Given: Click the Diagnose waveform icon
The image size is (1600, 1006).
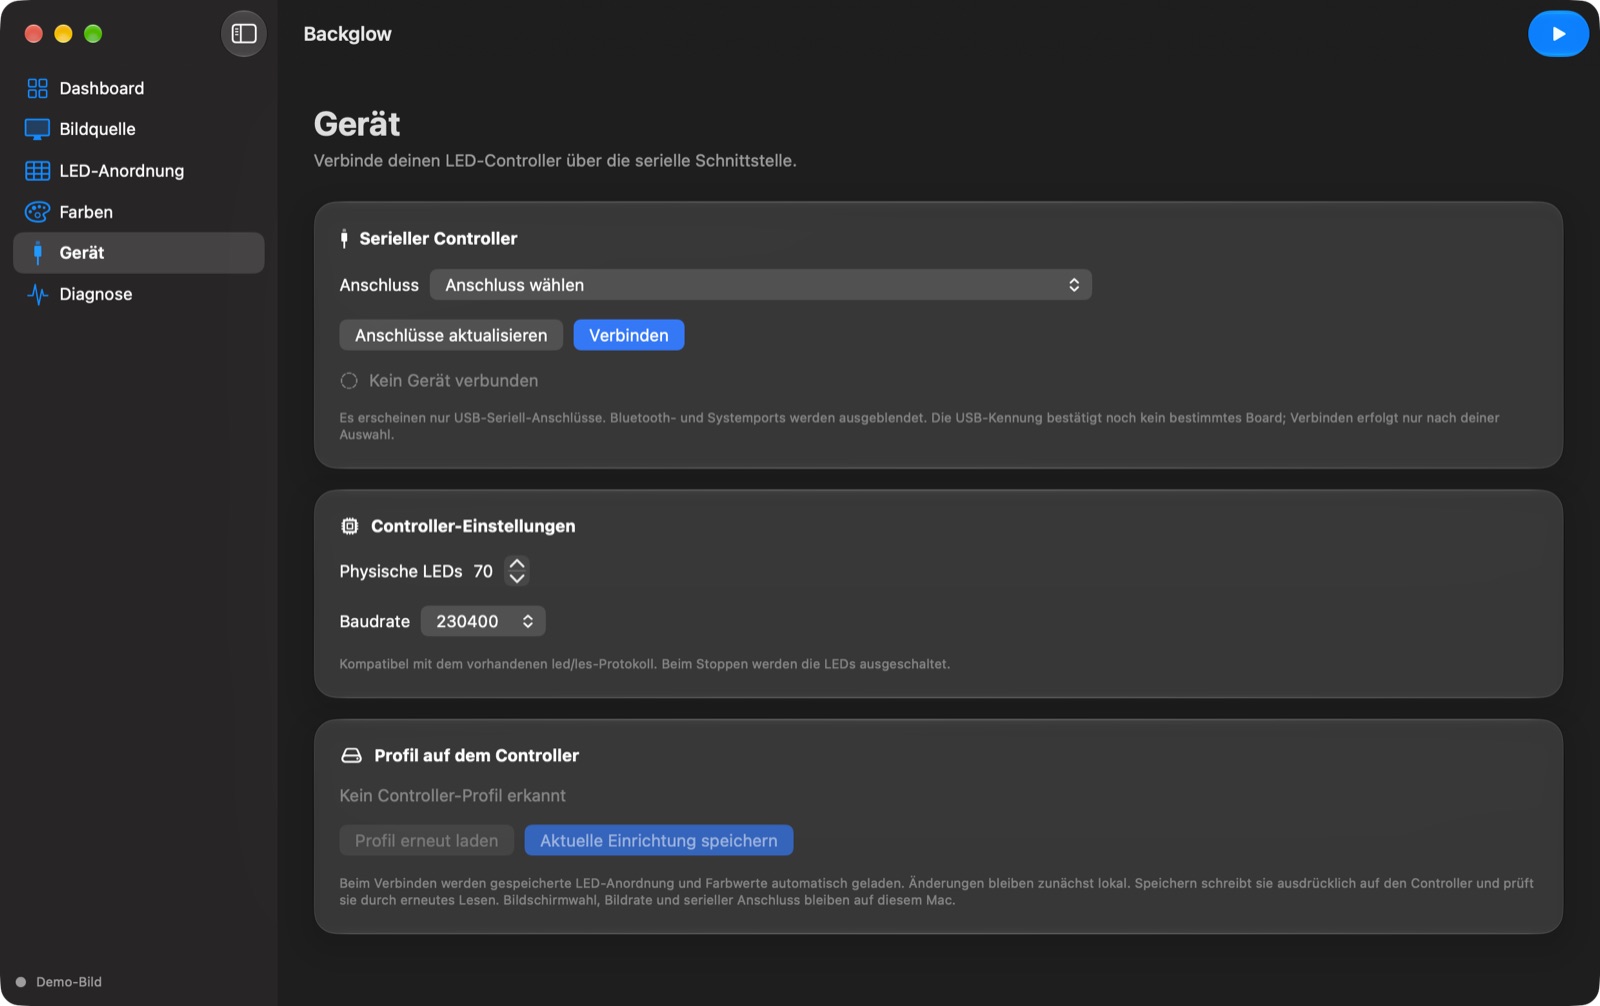Looking at the screenshot, I should point(37,294).
